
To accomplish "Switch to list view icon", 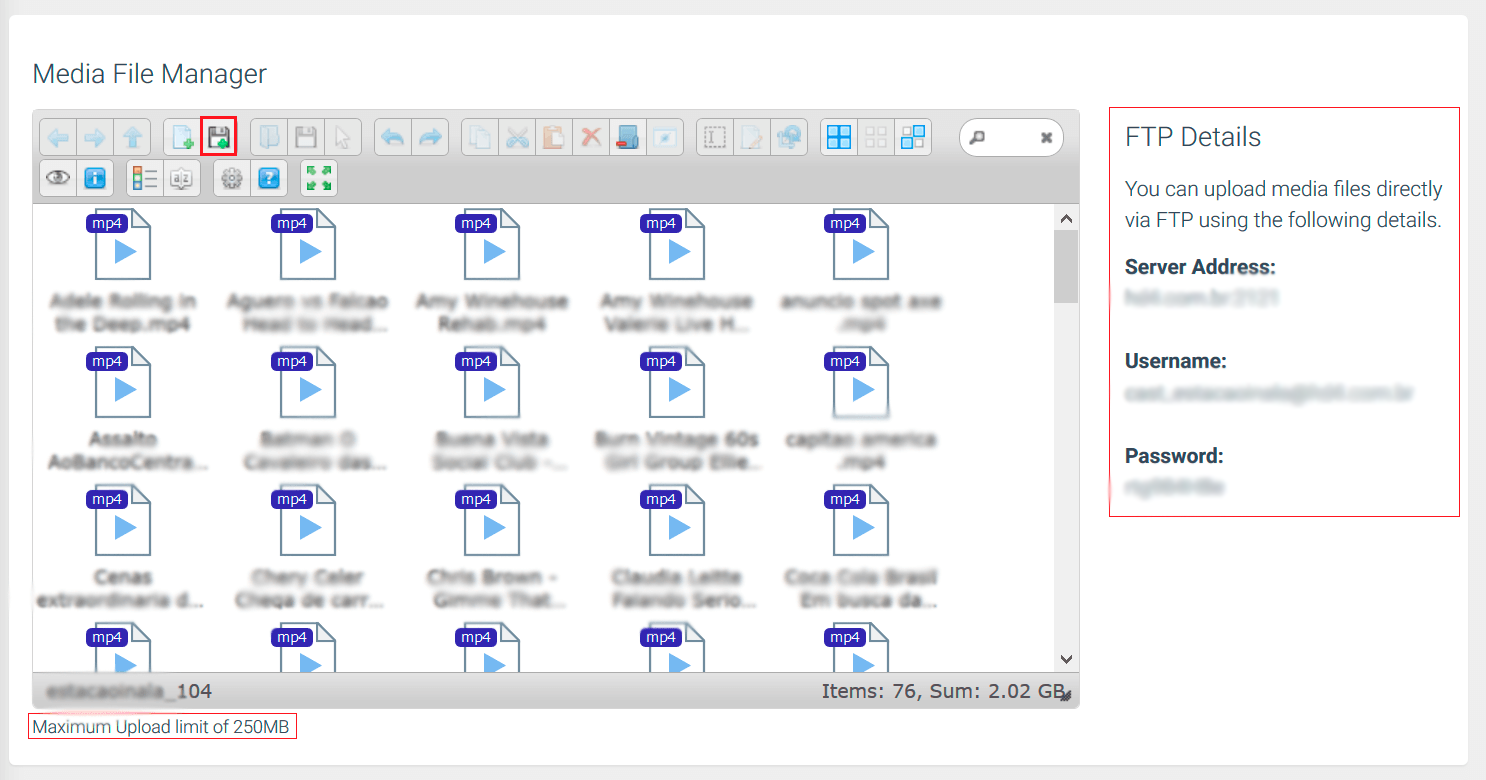I will 145,178.
